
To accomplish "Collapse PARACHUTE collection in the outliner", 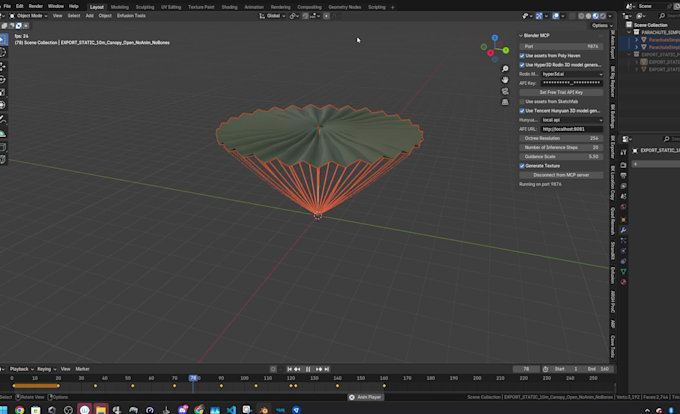I will pyautogui.click(x=629, y=33).
